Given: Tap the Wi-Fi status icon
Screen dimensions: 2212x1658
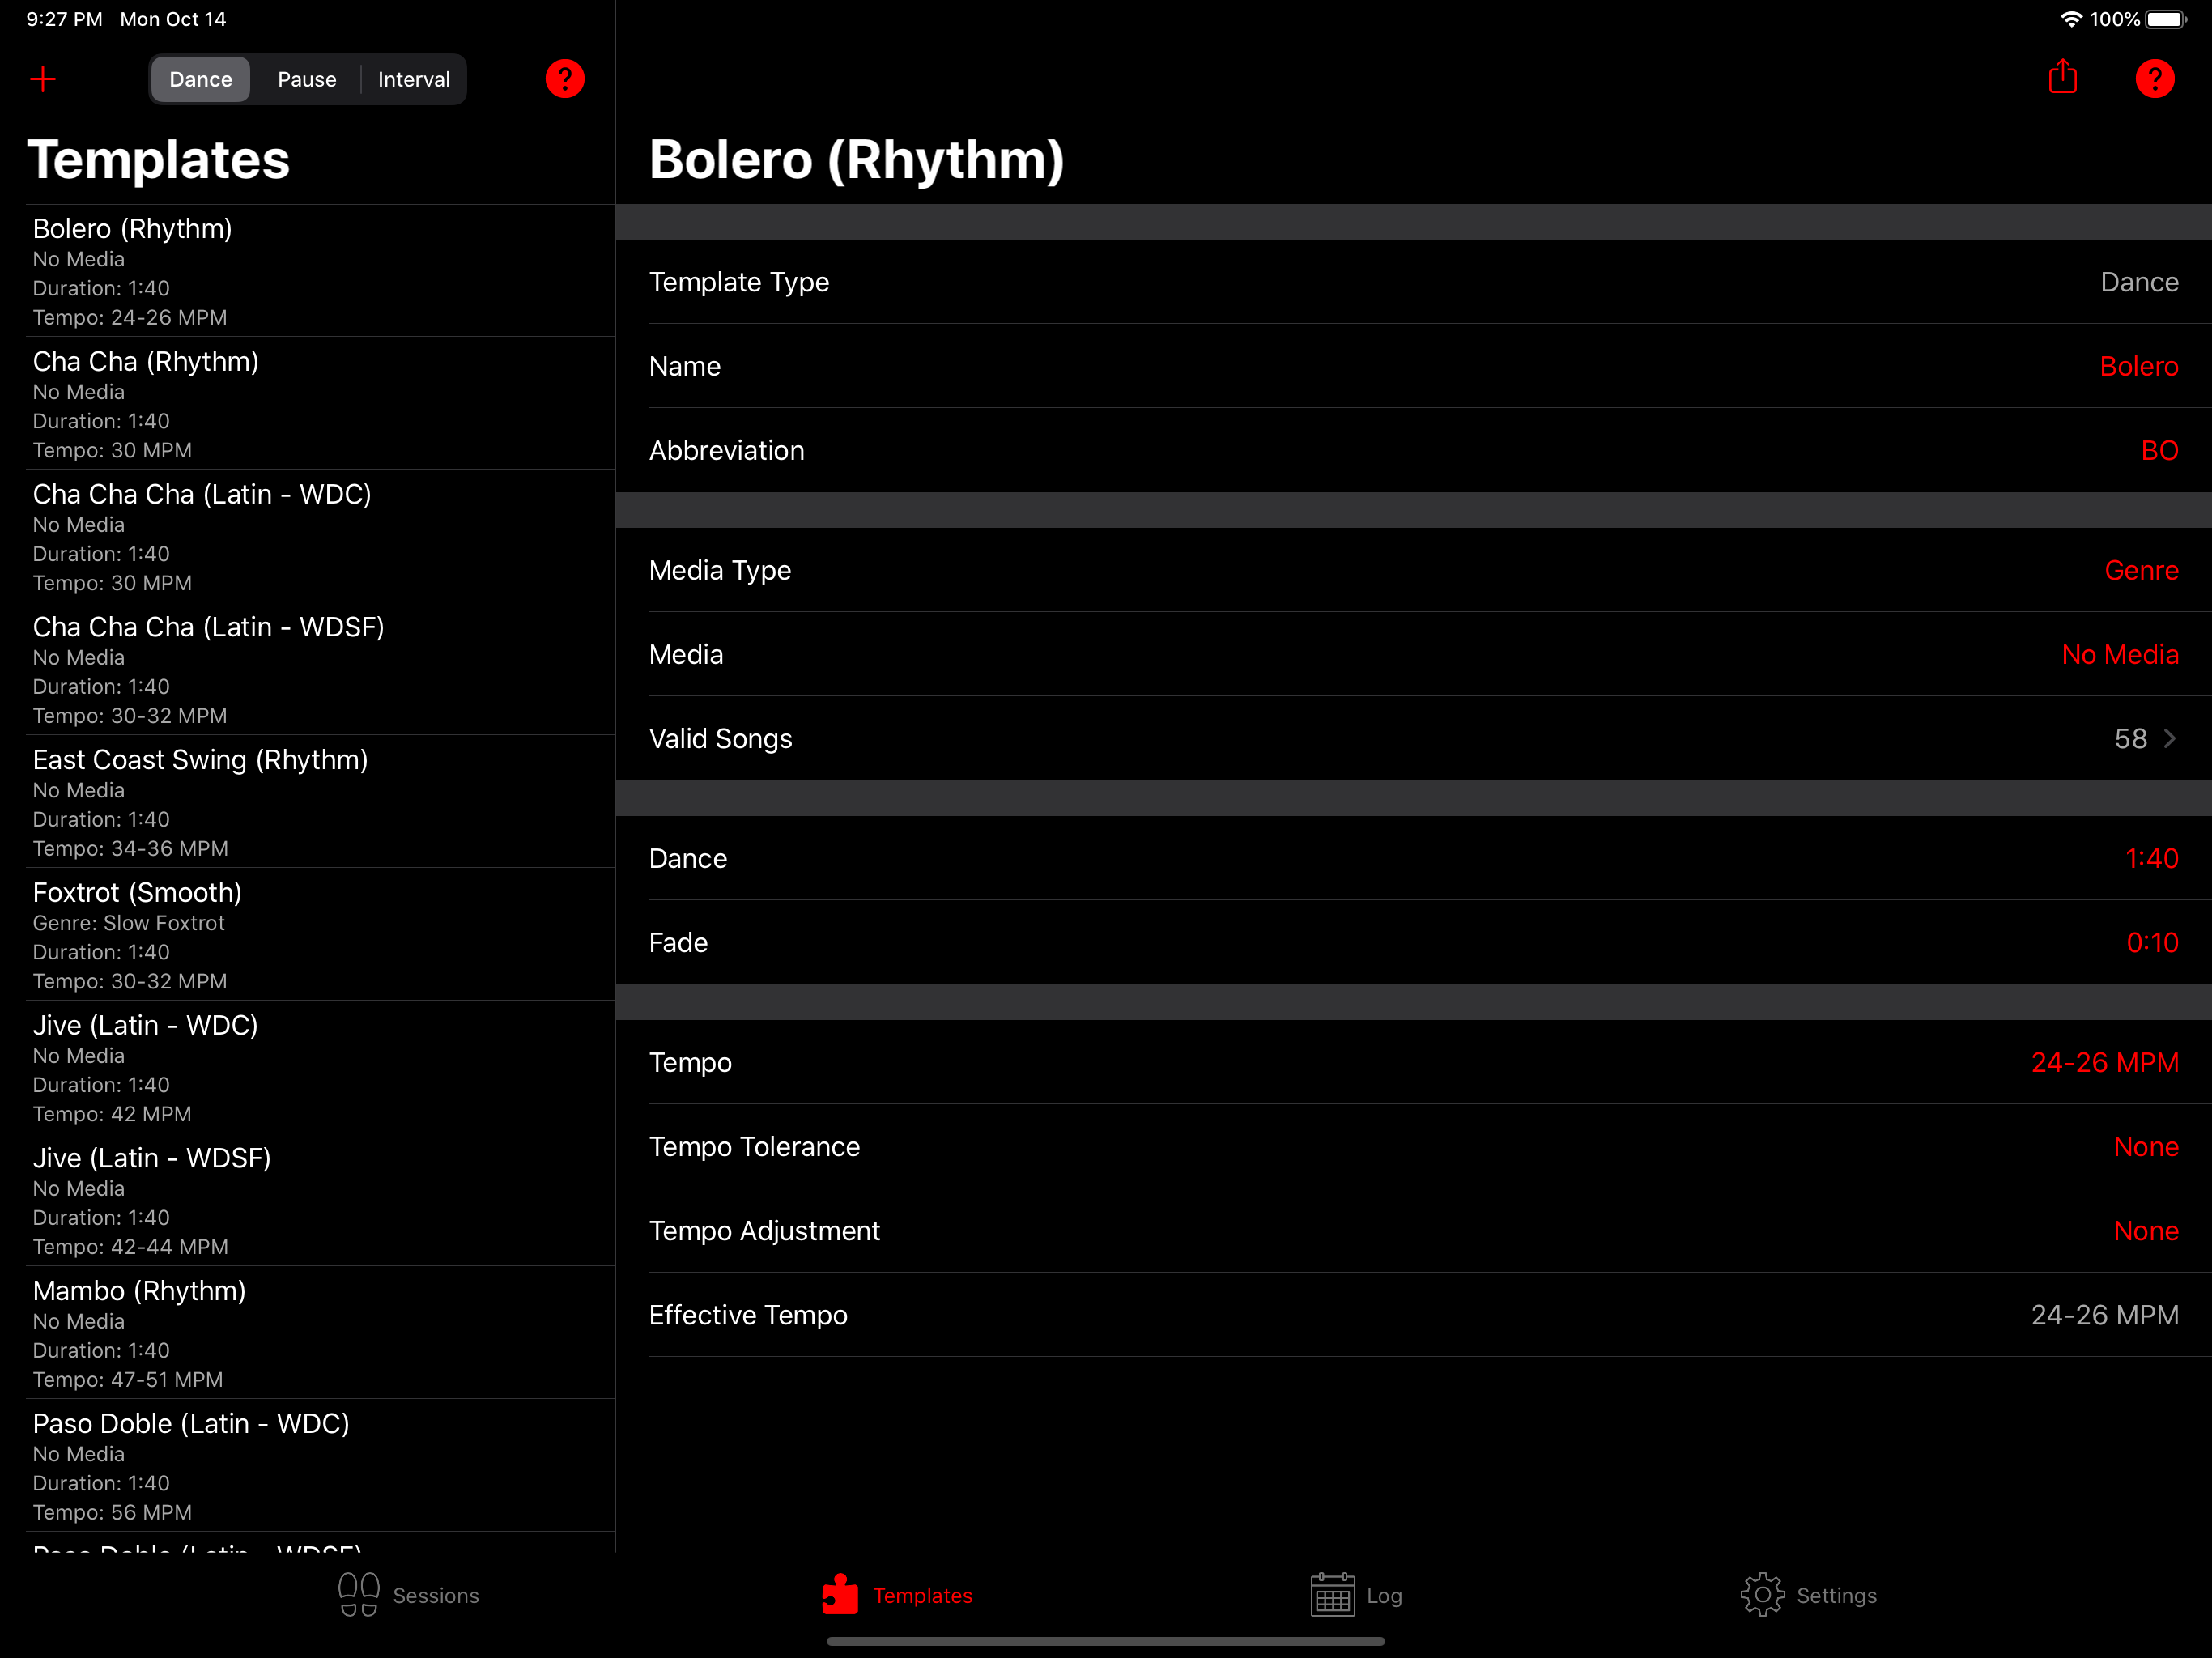Looking at the screenshot, I should pyautogui.click(x=2071, y=19).
